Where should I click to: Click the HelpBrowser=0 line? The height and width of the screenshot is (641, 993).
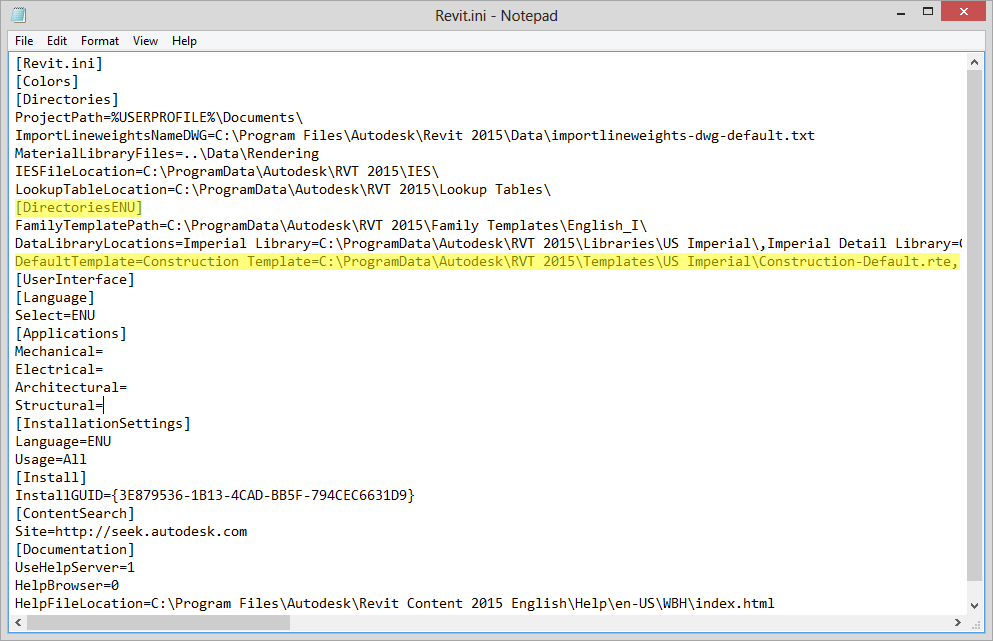pos(67,586)
